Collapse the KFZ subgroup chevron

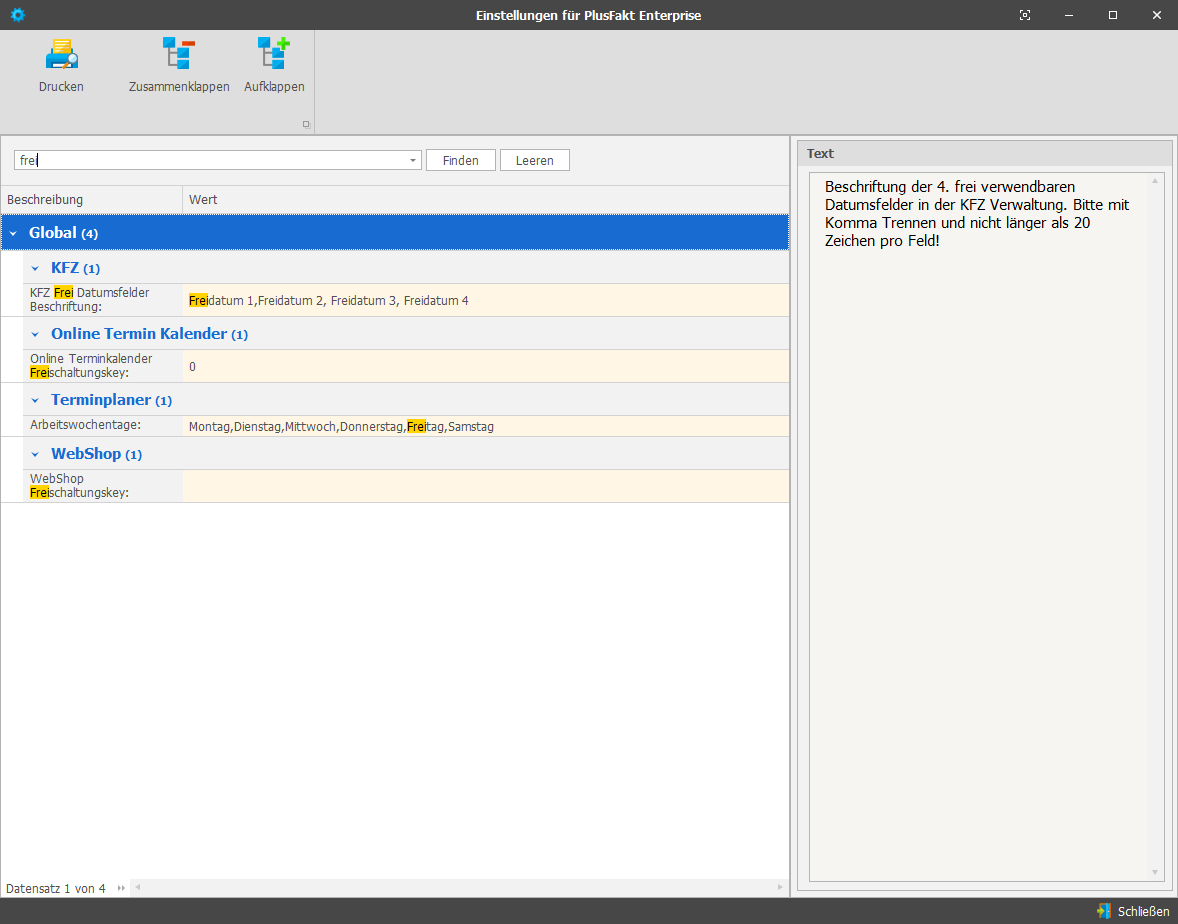pos(35,268)
